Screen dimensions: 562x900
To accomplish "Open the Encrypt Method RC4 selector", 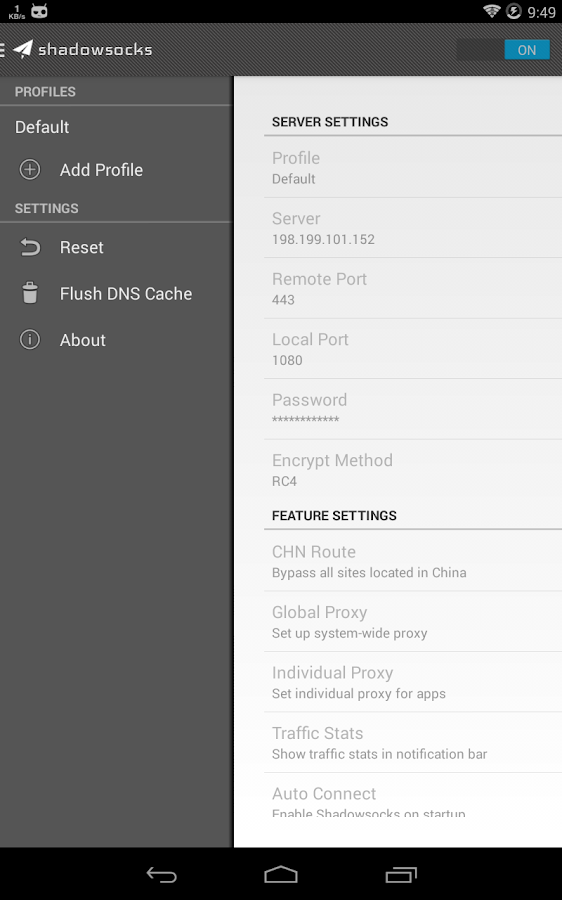I will [413, 470].
